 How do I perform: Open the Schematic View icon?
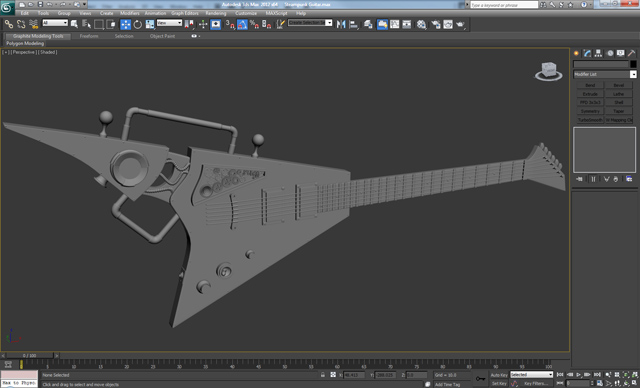tap(407, 24)
